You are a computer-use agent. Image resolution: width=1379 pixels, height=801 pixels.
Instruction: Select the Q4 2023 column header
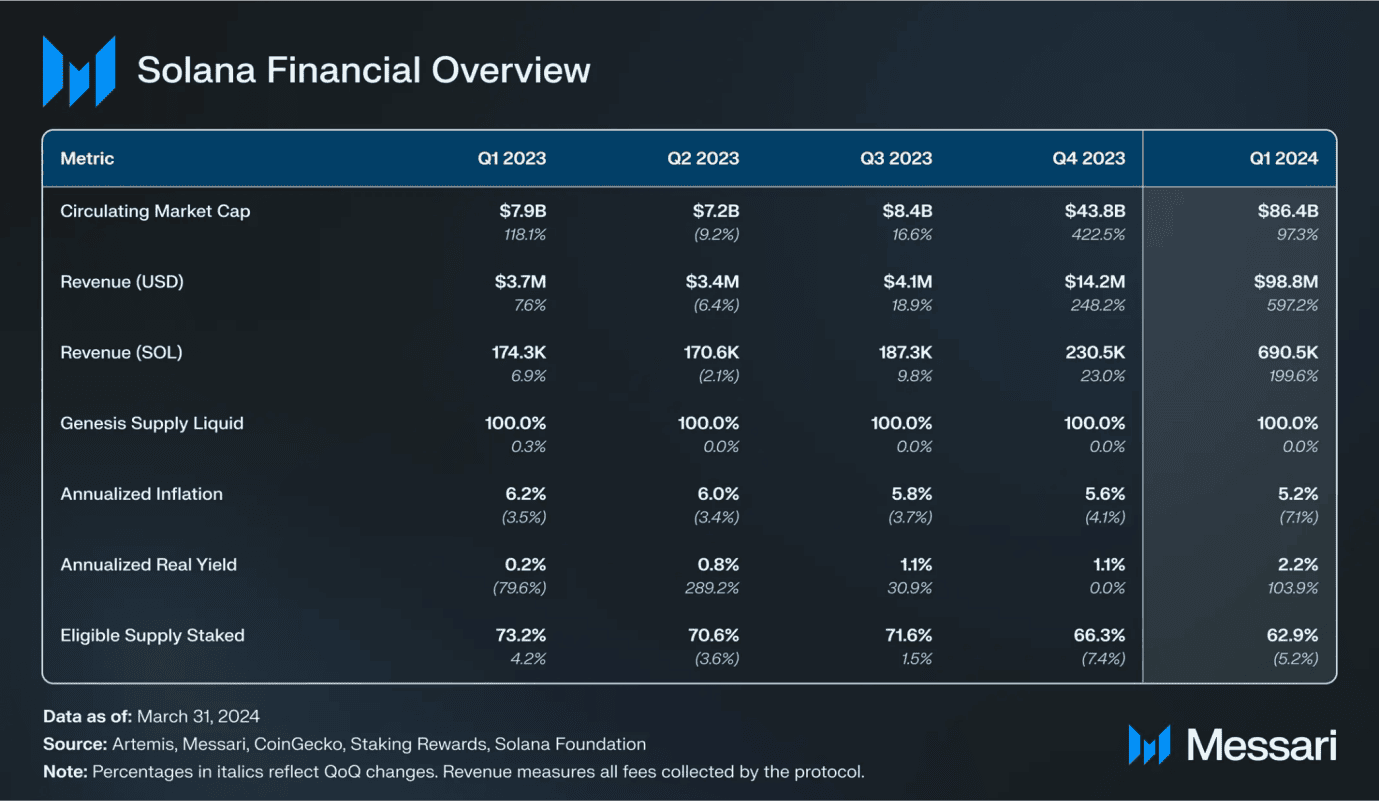1089,158
